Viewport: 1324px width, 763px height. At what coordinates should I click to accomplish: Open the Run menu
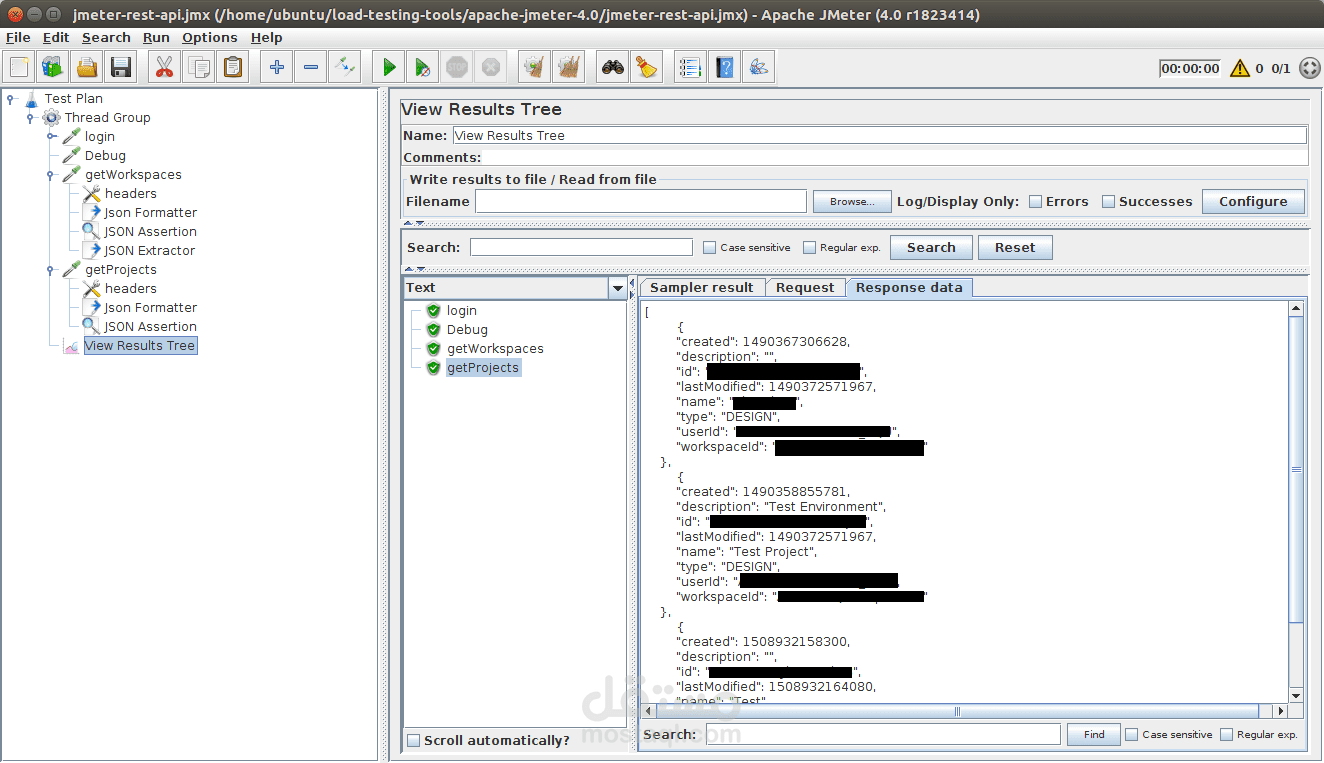tap(156, 37)
